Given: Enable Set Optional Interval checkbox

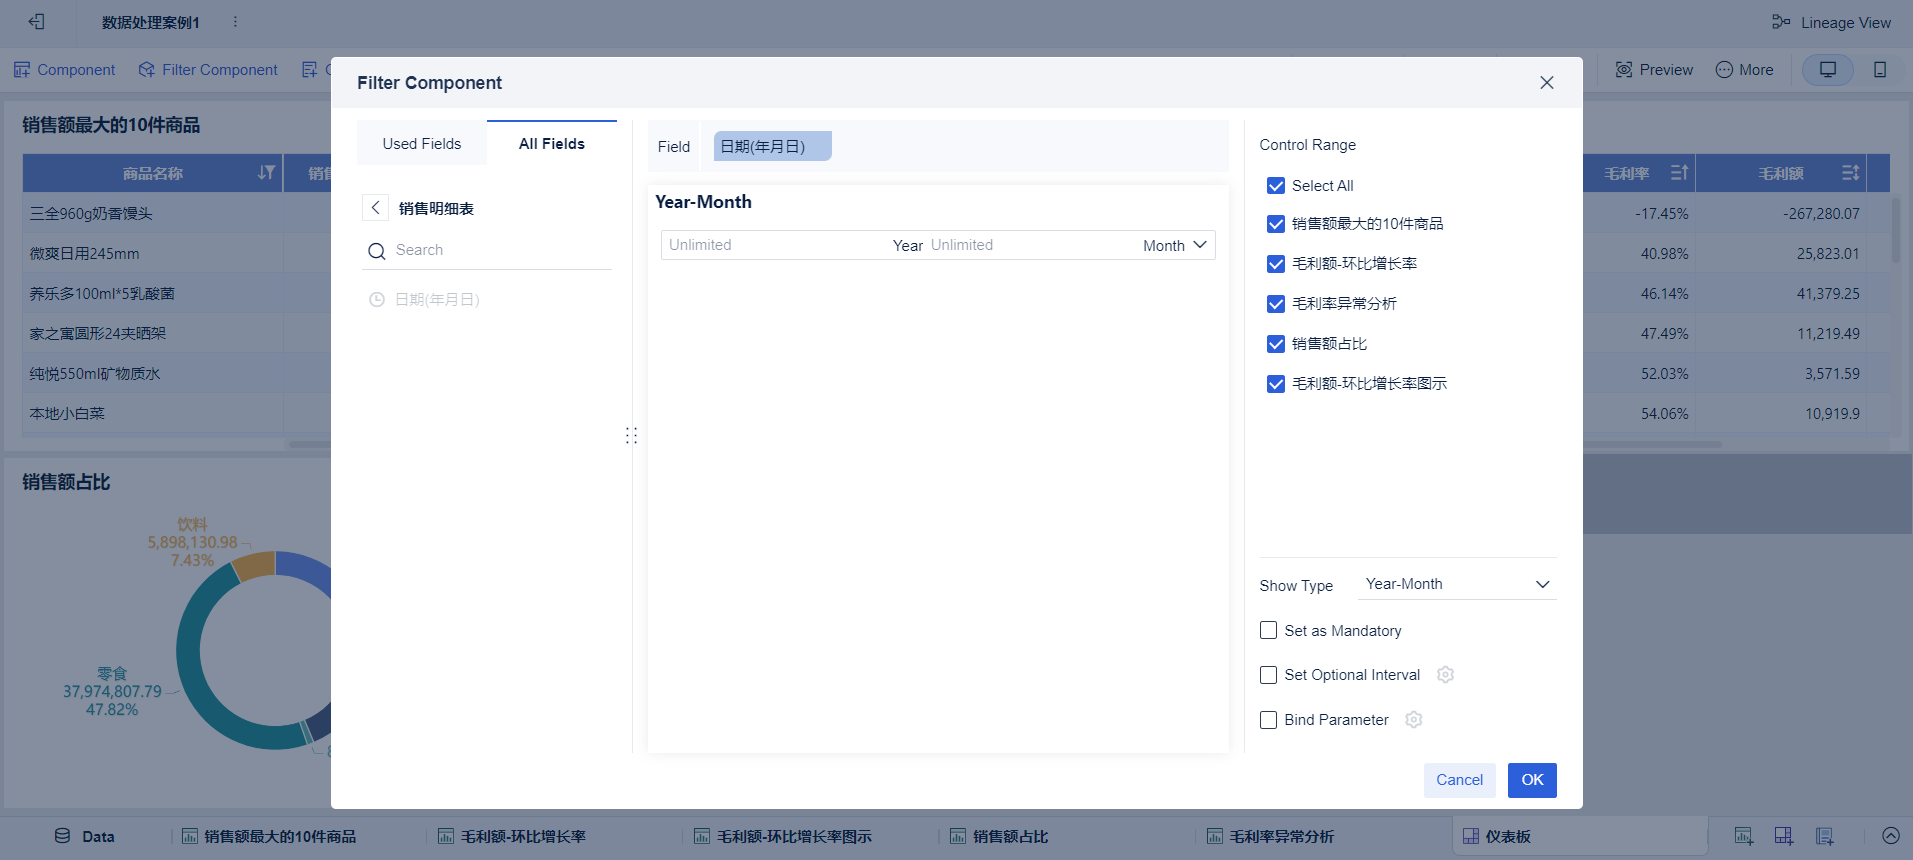Looking at the screenshot, I should 1269,674.
